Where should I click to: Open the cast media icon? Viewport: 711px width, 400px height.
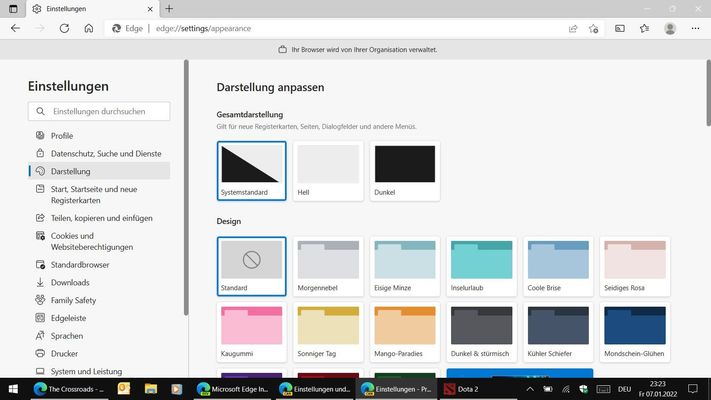620,29
